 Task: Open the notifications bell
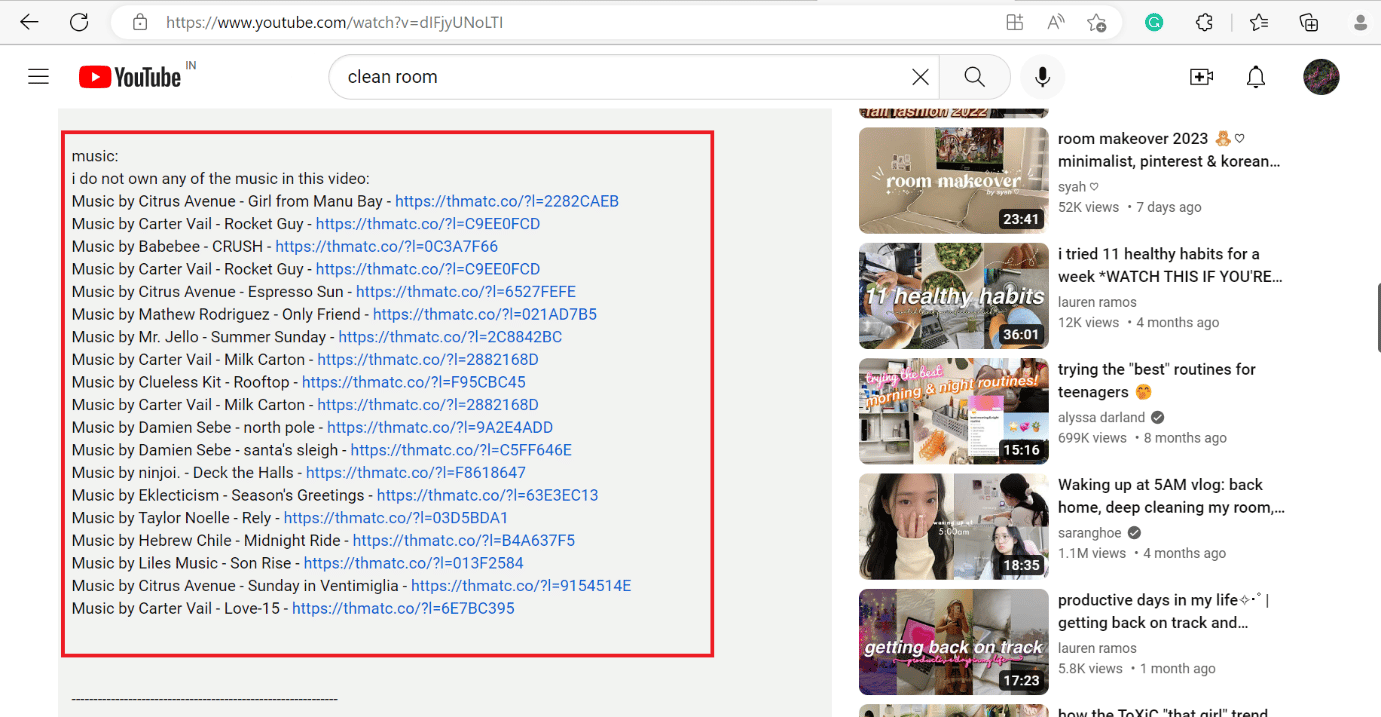(x=1256, y=77)
